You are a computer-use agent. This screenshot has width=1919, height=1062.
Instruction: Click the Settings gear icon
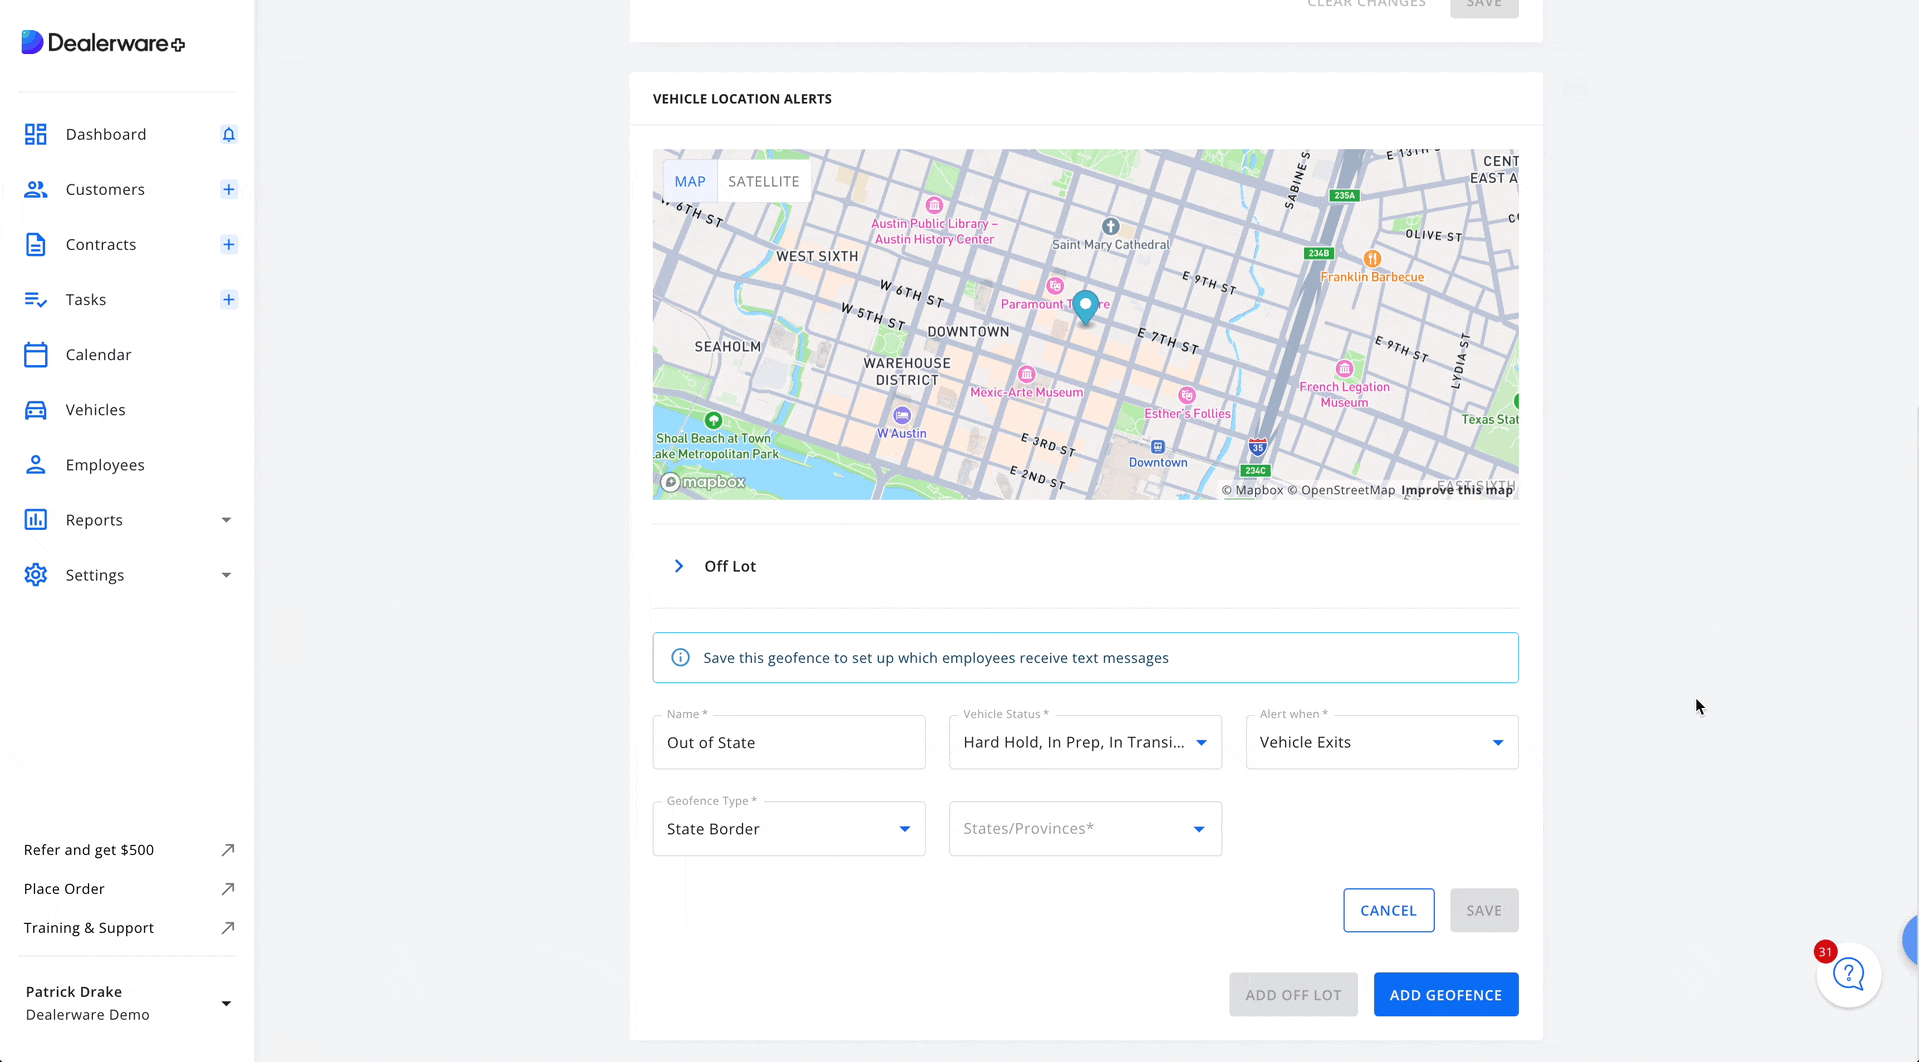tap(36, 575)
